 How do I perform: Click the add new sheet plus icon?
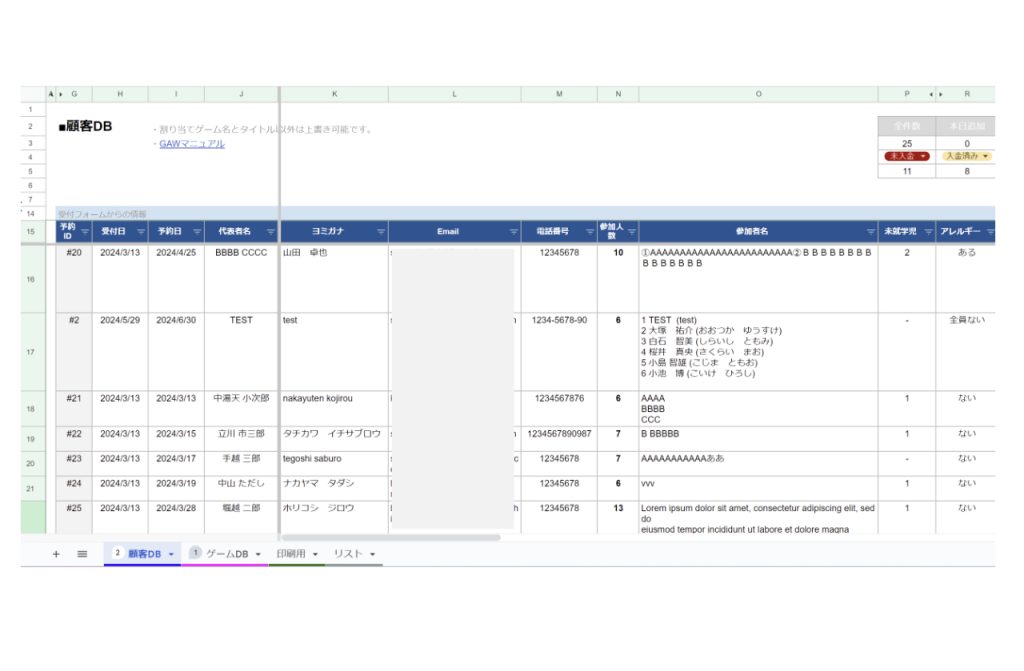pyautogui.click(x=56, y=554)
